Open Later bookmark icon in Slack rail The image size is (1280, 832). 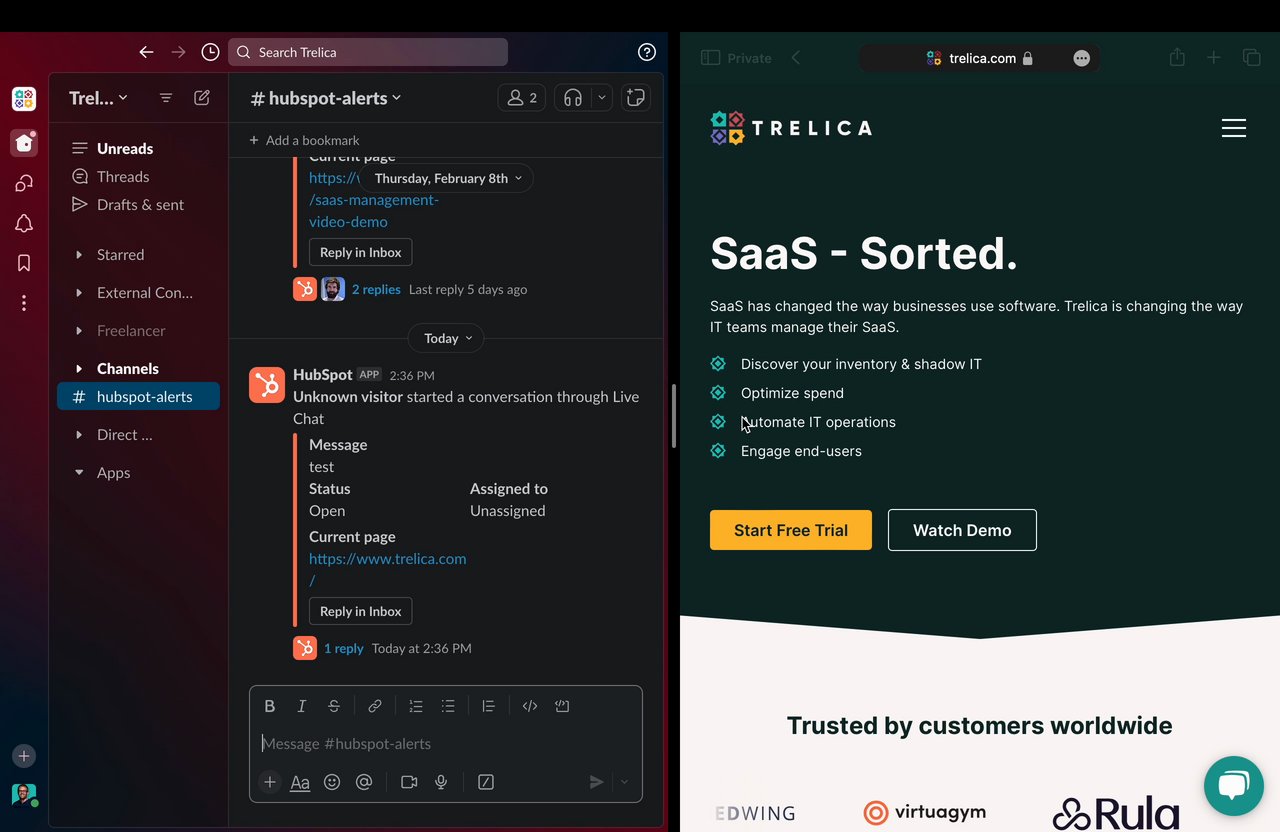click(24, 263)
